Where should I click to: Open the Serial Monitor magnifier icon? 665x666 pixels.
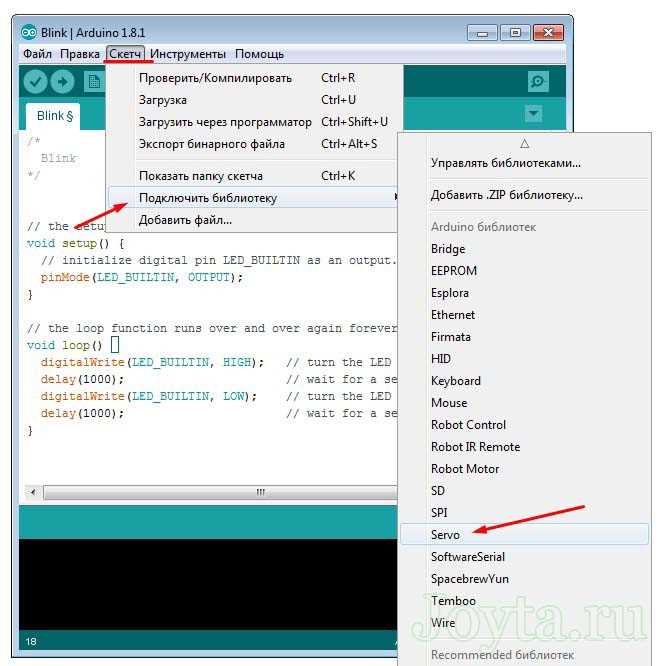coord(538,81)
